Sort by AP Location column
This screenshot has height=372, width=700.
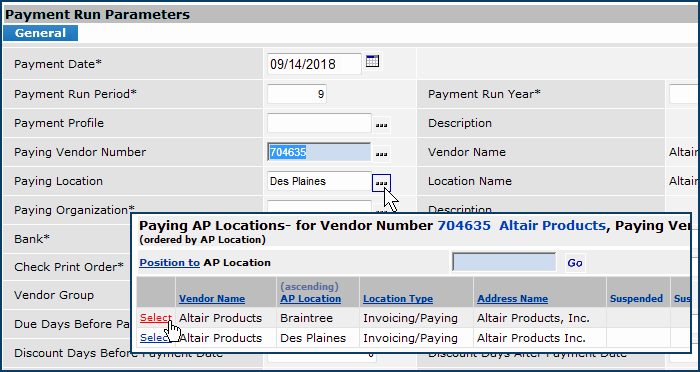pos(310,299)
